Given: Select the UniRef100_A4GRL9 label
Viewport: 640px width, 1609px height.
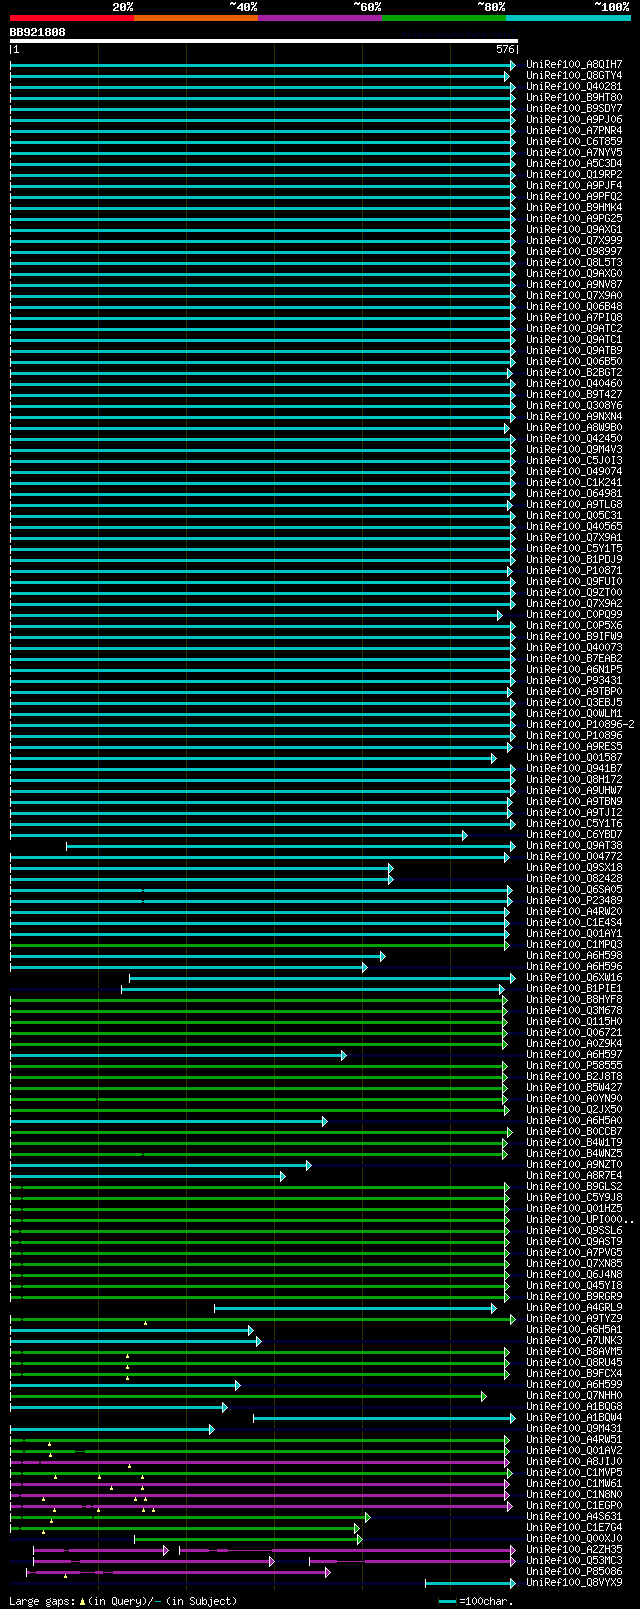Looking at the screenshot, I should point(574,1307).
